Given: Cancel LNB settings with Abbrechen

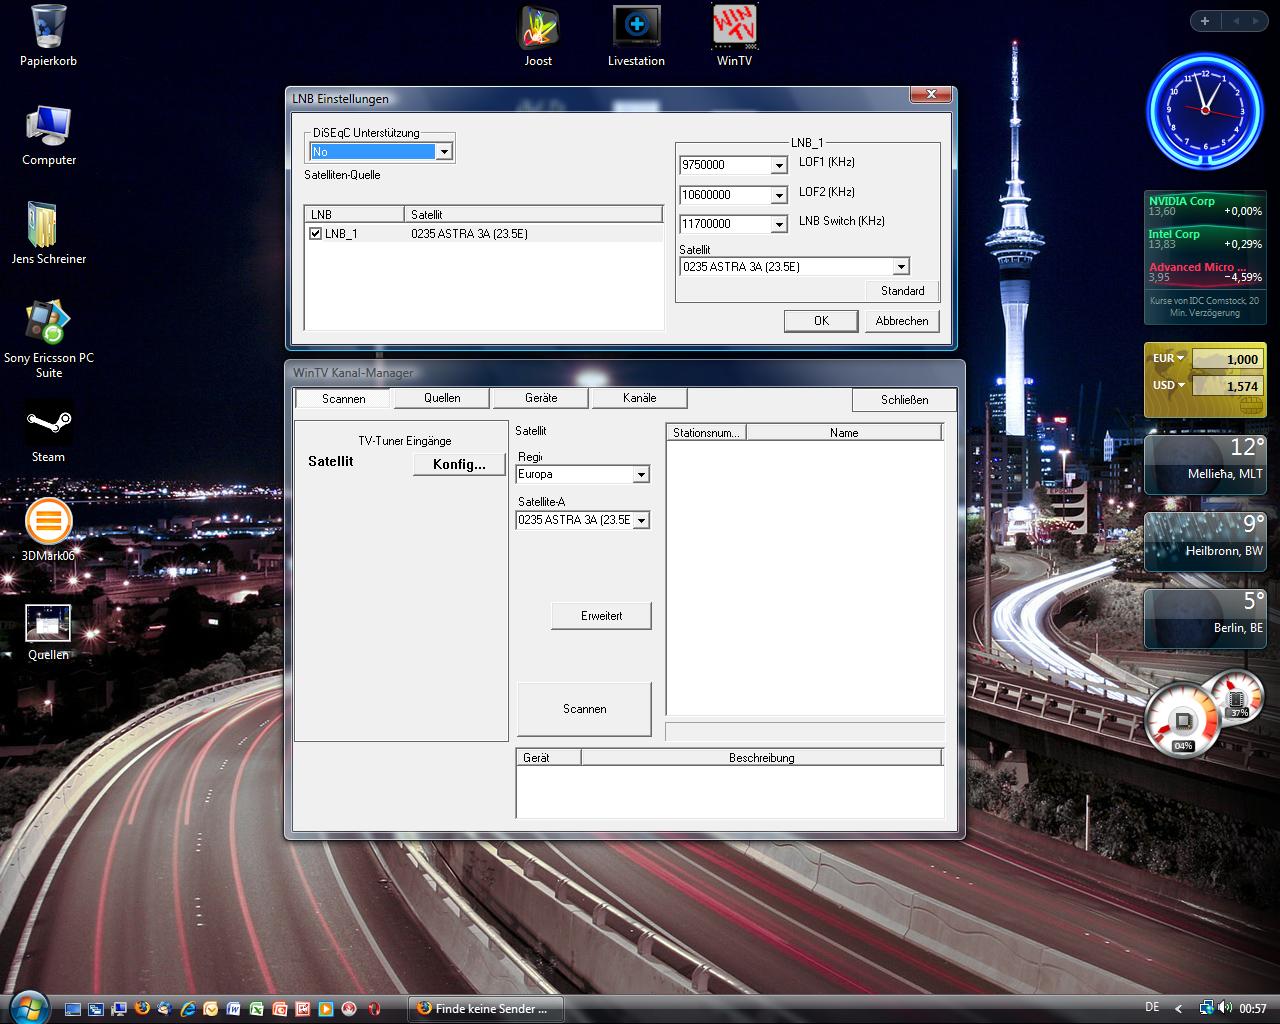Looking at the screenshot, I should 902,321.
